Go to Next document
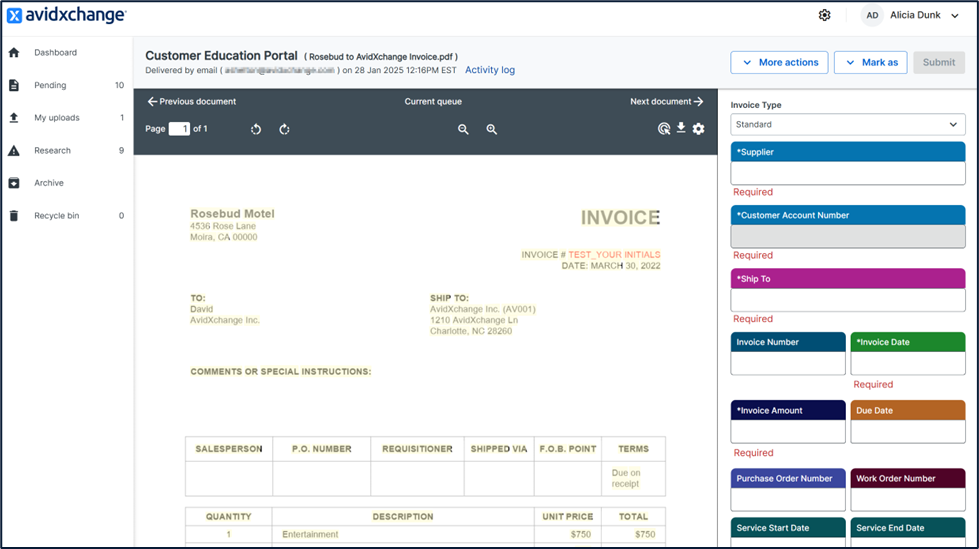 pos(666,101)
